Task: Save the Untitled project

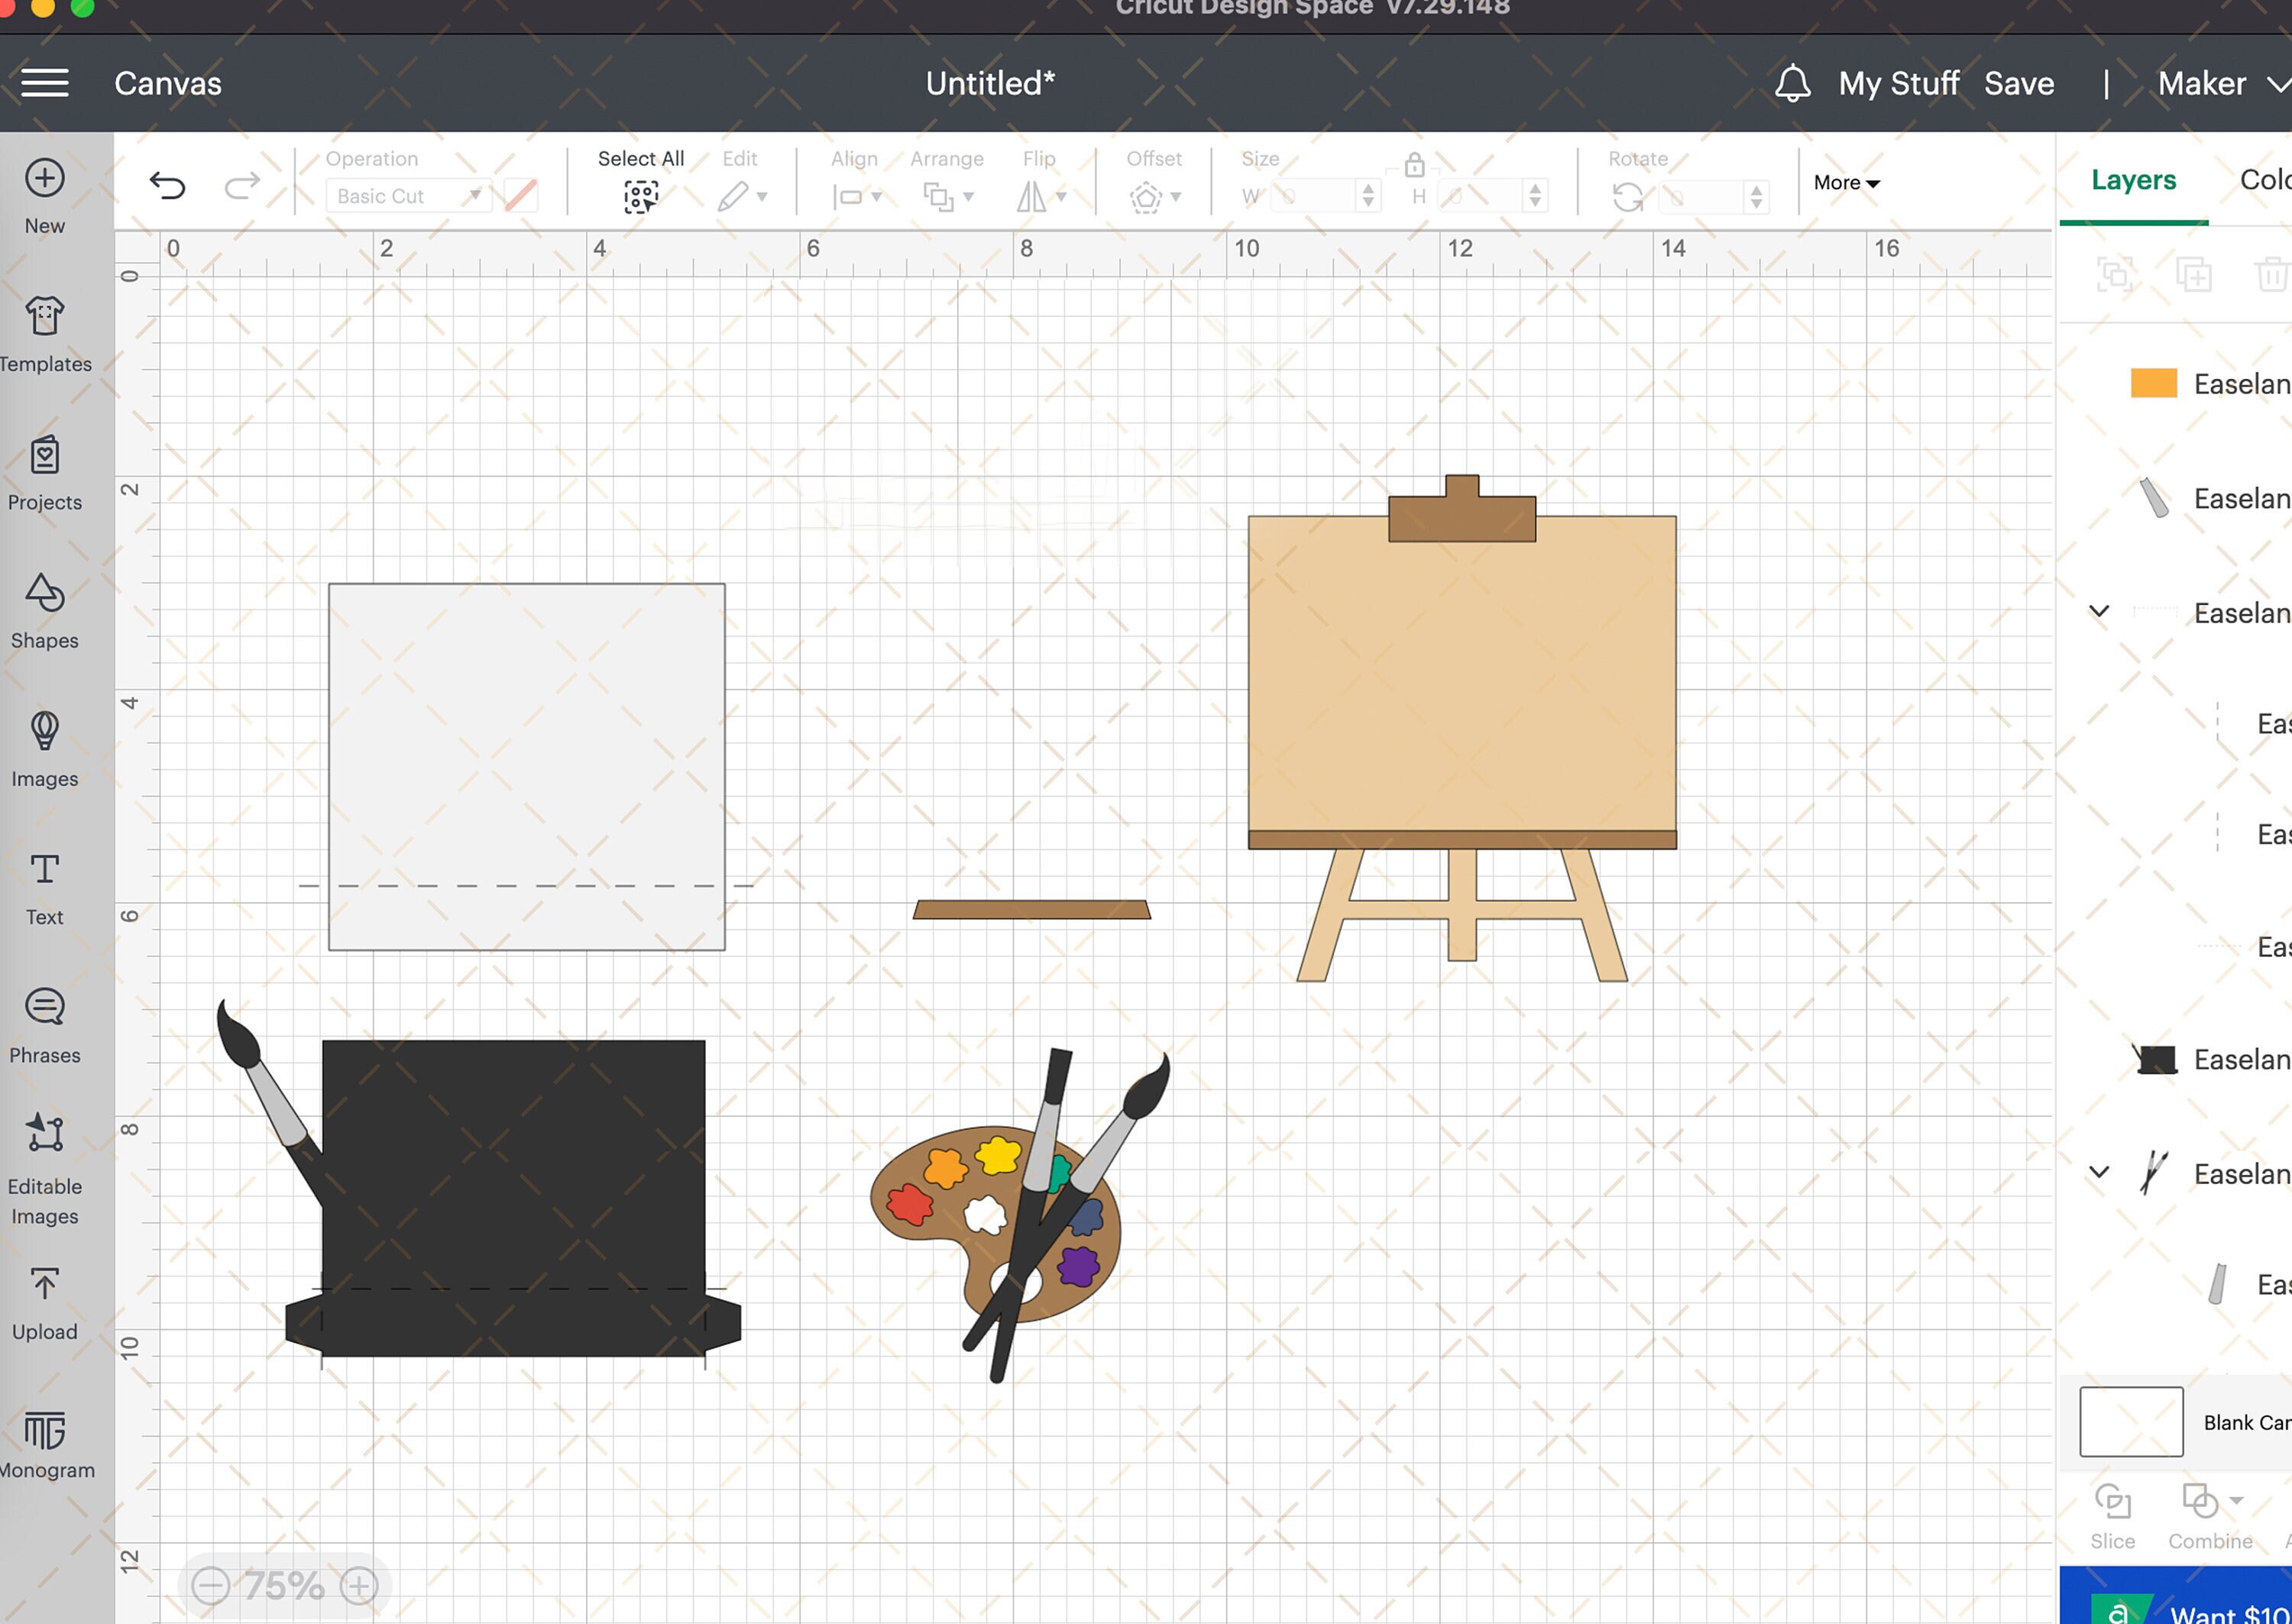Action: point(2018,83)
